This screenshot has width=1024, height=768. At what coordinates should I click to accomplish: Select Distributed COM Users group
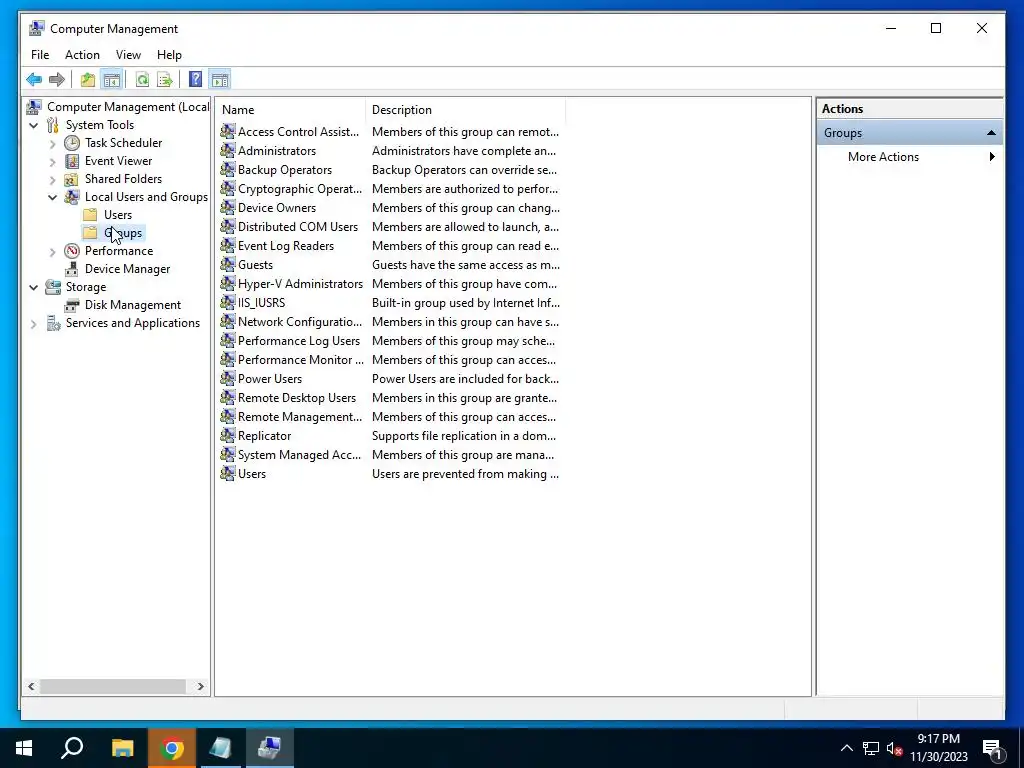coord(298,227)
